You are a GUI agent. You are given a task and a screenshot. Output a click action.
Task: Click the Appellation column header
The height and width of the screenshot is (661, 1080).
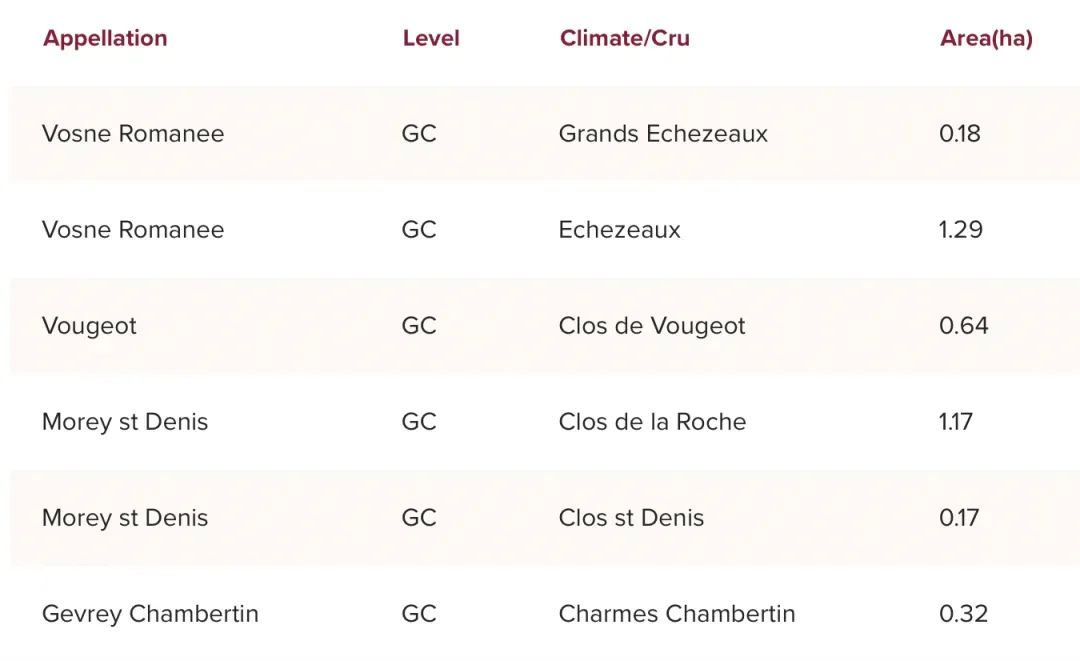(x=105, y=39)
